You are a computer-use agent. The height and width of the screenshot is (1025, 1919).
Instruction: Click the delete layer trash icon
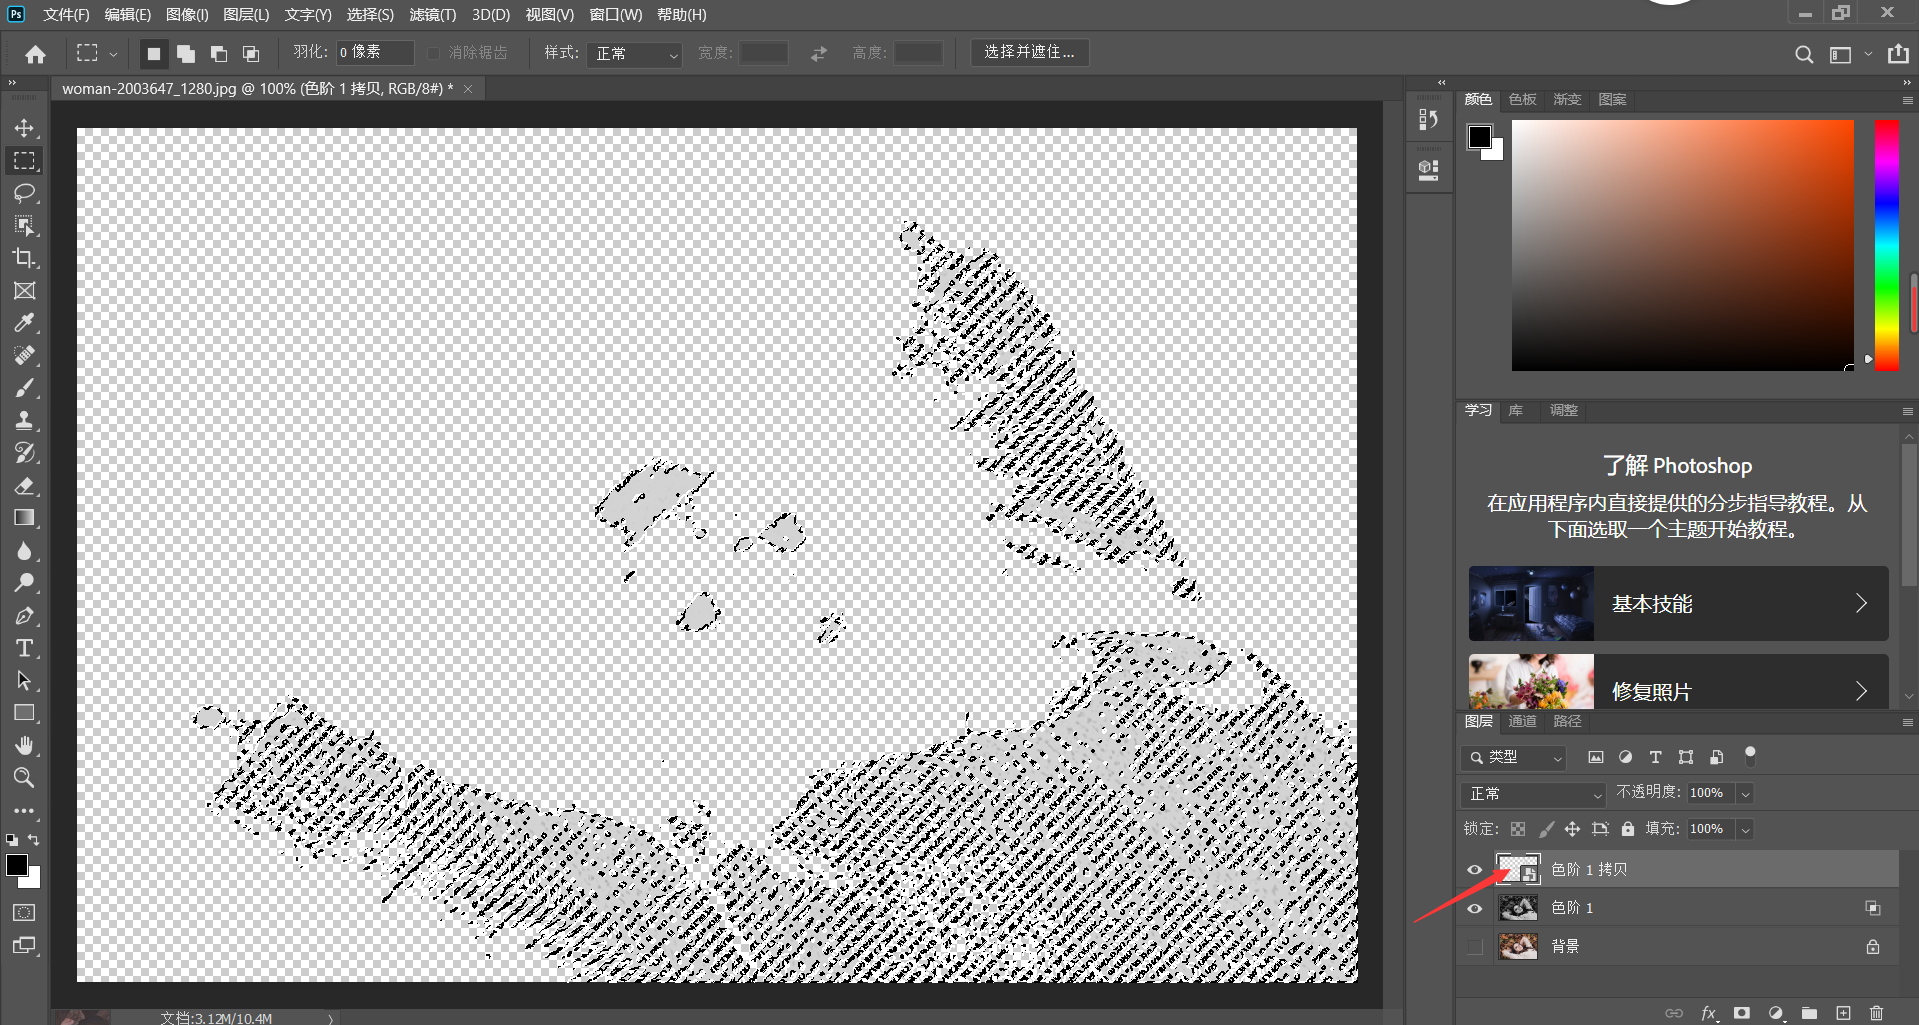[1876, 1013]
